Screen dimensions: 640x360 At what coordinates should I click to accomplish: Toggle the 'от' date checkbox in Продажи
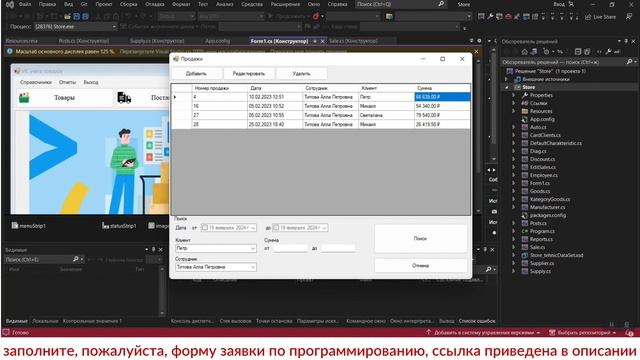click(x=205, y=227)
